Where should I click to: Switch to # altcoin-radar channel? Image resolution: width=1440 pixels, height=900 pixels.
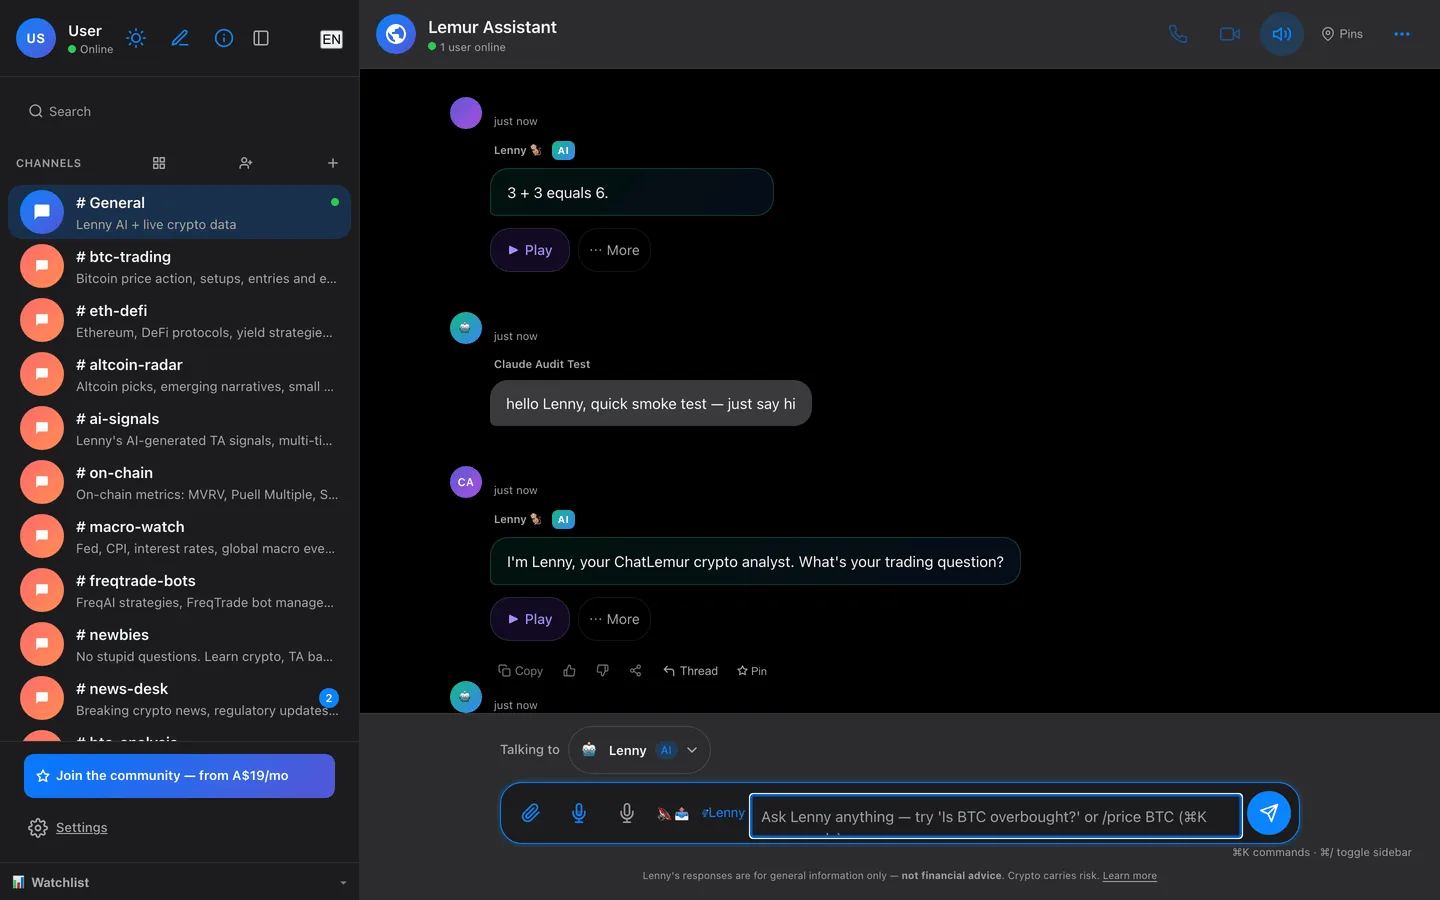(180, 374)
